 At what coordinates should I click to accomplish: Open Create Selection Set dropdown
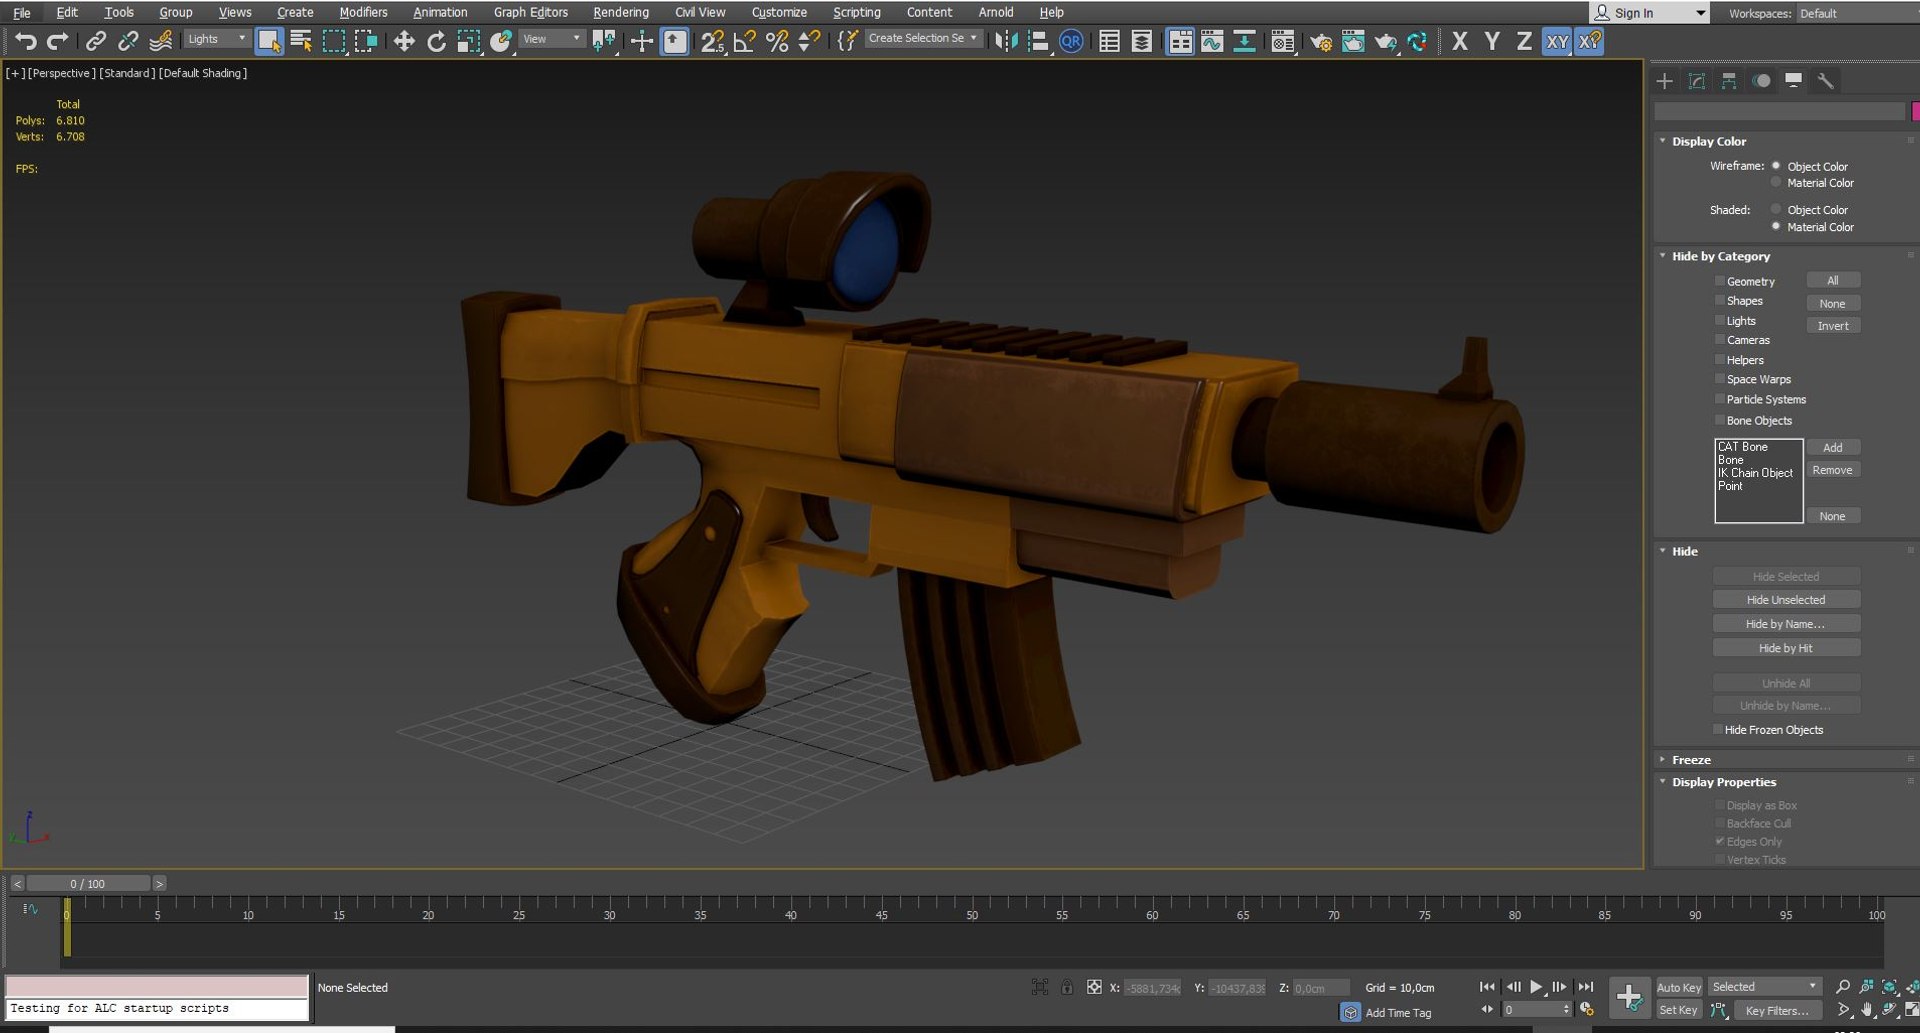coord(922,38)
